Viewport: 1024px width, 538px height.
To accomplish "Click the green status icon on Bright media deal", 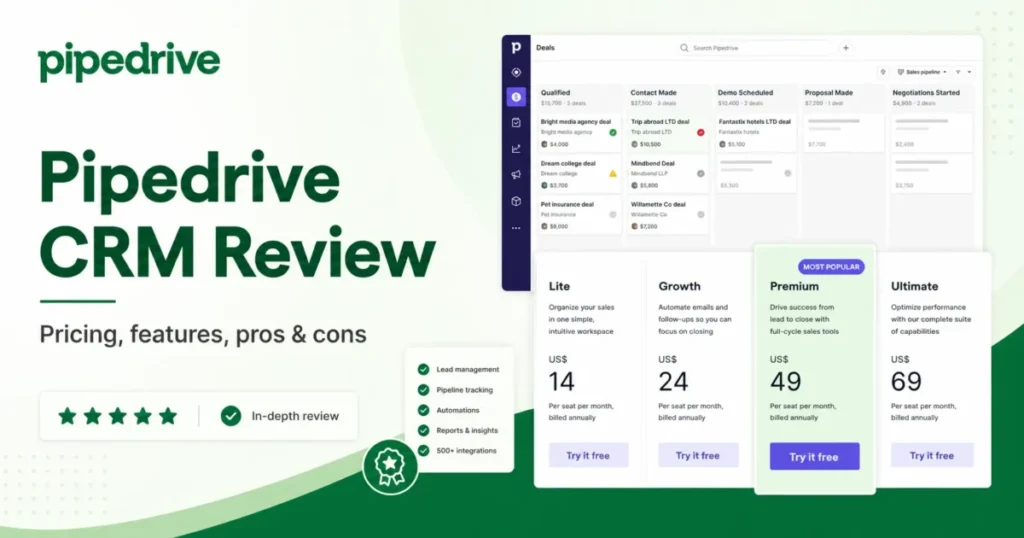I will [613, 133].
